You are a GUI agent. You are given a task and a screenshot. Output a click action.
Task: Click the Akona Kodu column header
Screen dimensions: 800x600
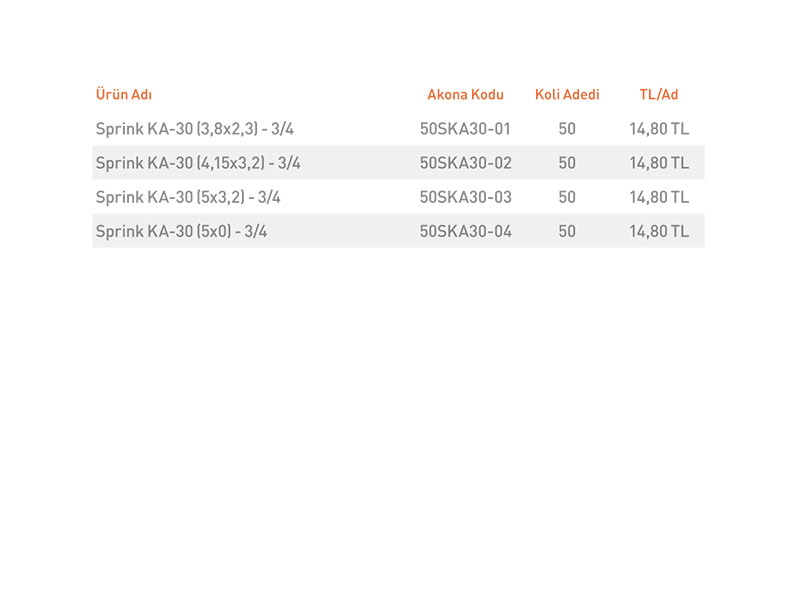465,94
